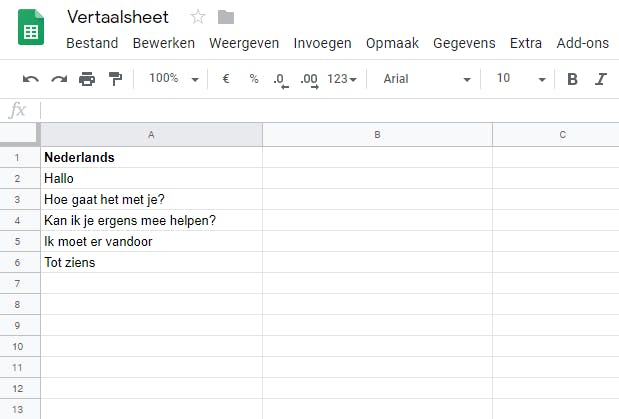This screenshot has width=619, height=419.
Task: Open the Gegevens menu
Action: 464,43
